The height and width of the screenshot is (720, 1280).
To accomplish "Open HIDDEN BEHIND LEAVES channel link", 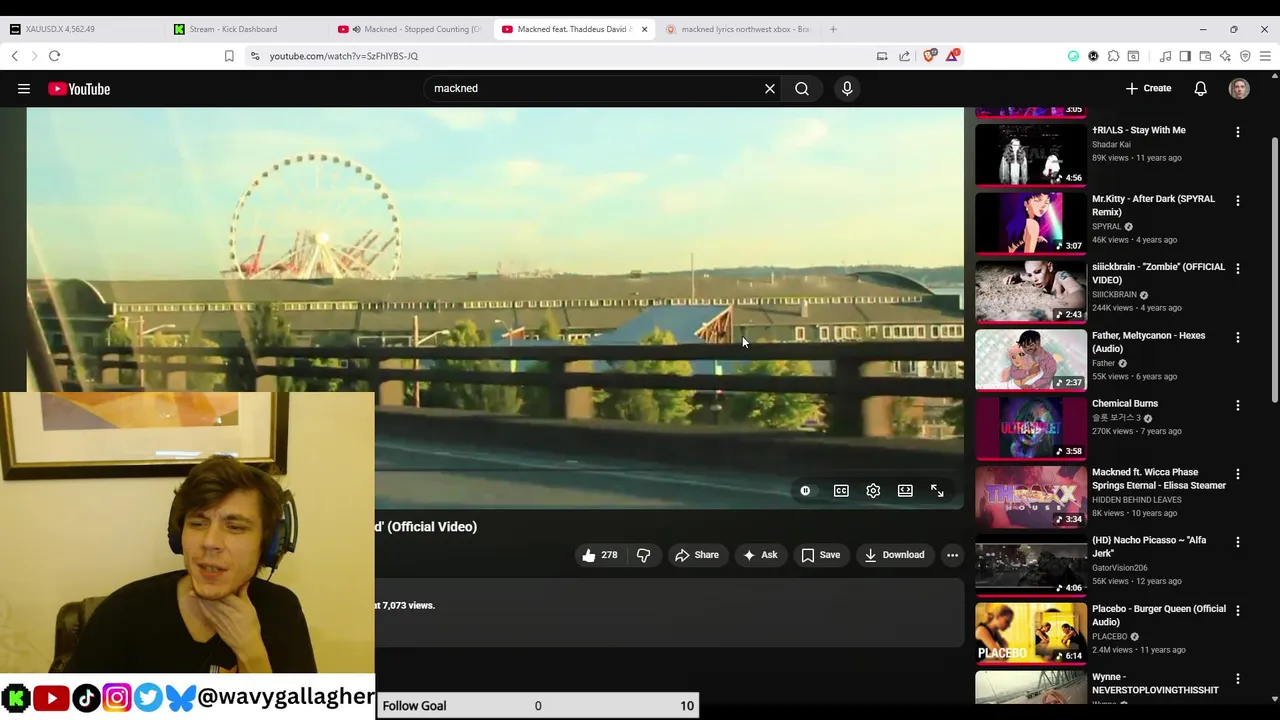I will pyautogui.click(x=1137, y=500).
